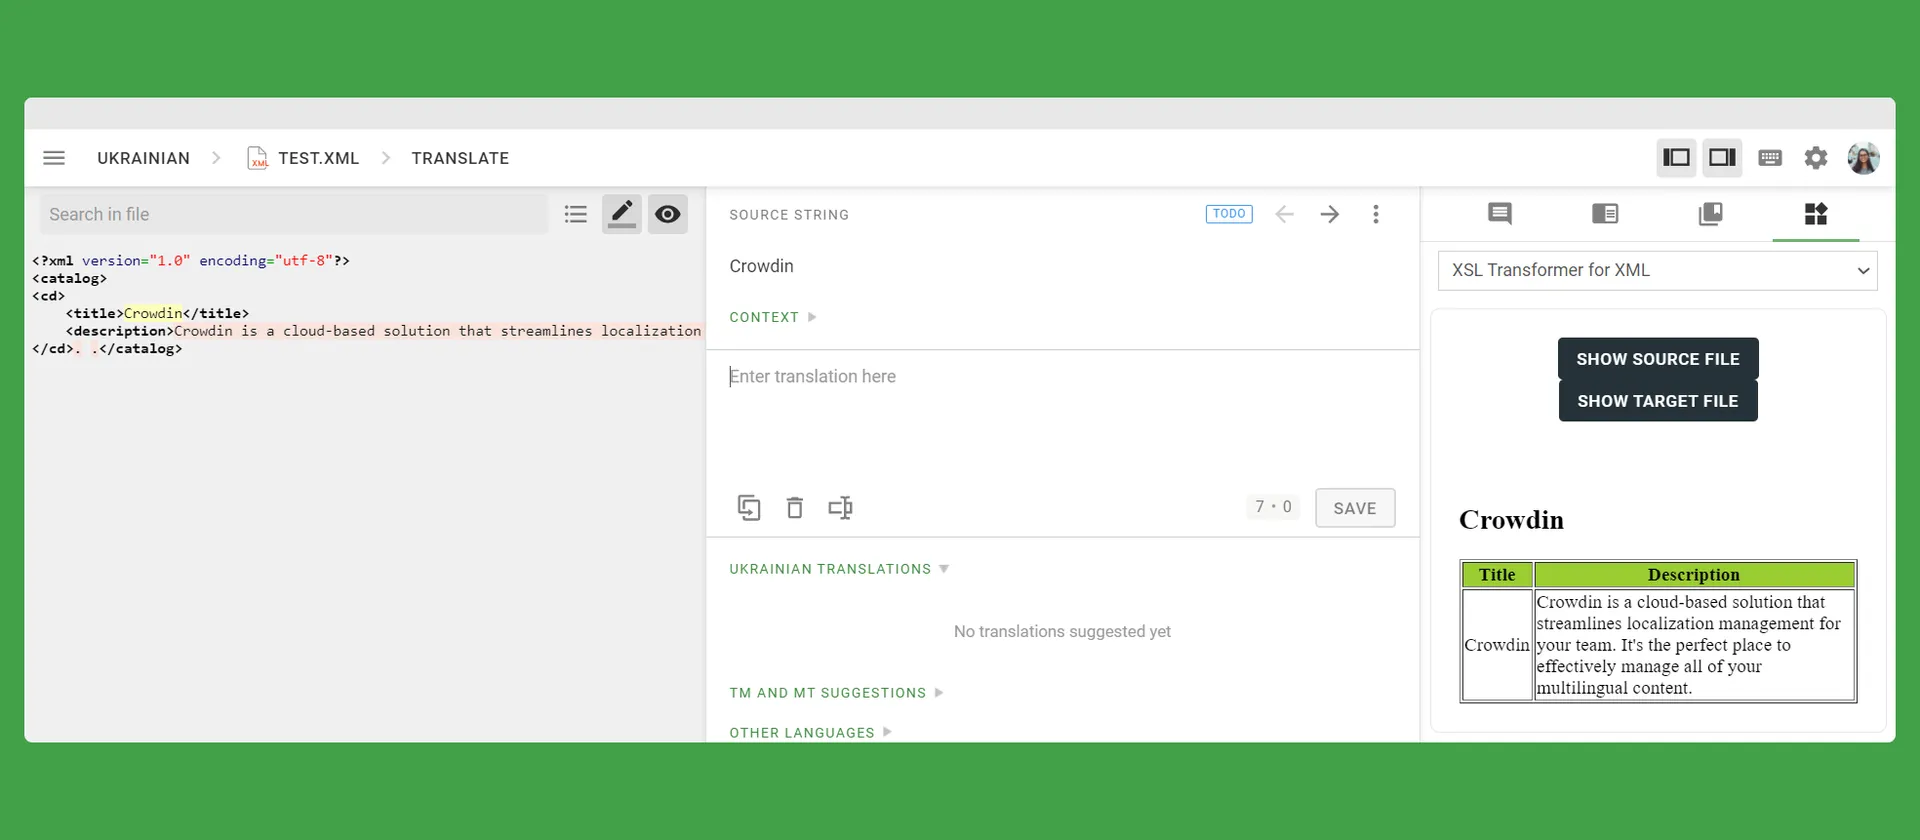Click the TEST.XML breadcrumb
Screen dimensions: 1920x840
point(318,158)
